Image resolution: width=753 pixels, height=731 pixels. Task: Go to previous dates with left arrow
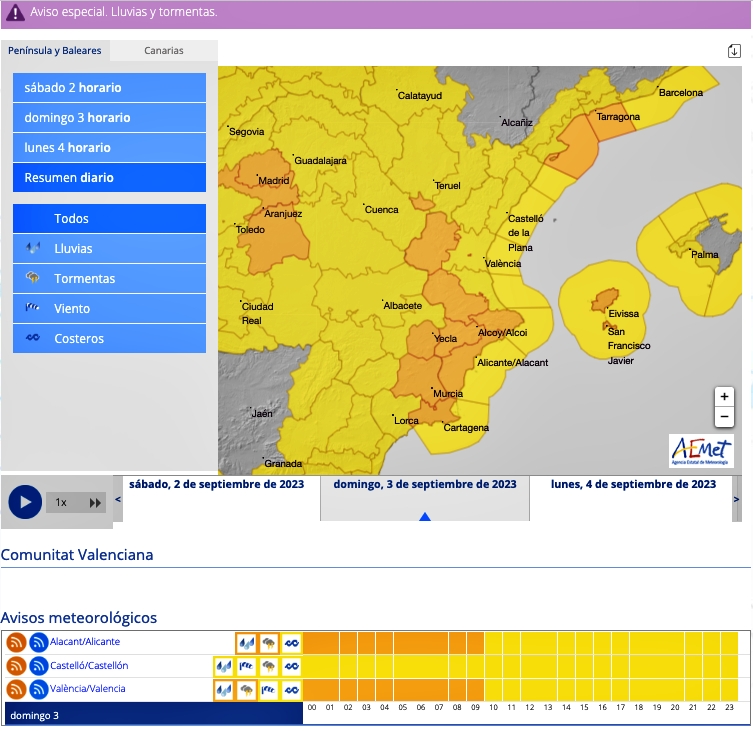(x=118, y=498)
